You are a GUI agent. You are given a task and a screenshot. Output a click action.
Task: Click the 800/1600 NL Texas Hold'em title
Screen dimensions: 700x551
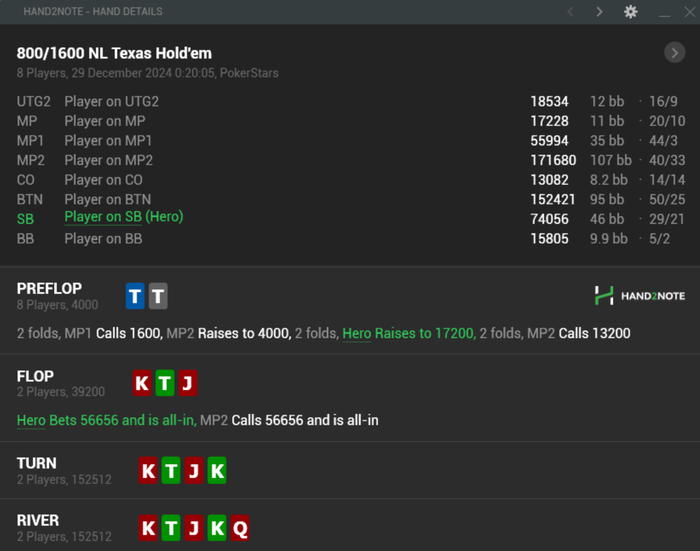coord(114,53)
